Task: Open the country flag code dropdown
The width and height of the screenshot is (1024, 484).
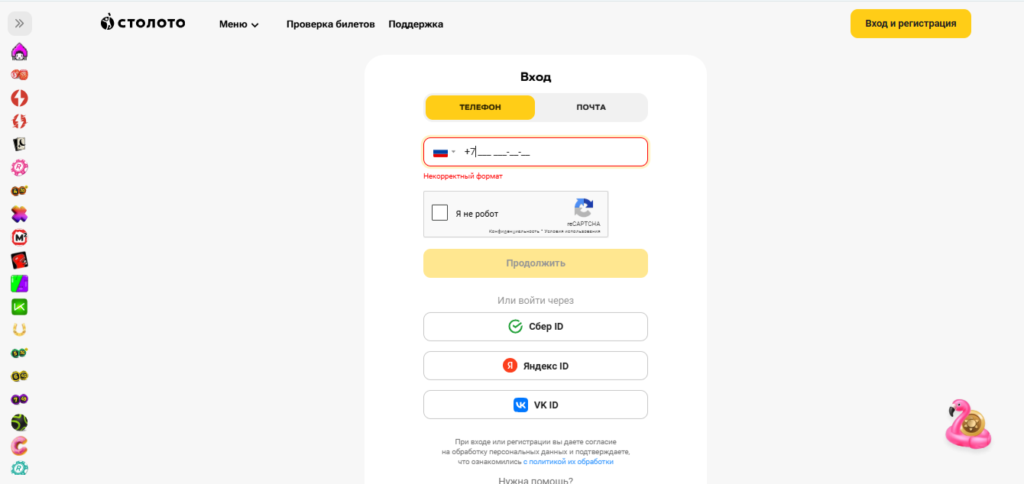Action: pos(444,152)
